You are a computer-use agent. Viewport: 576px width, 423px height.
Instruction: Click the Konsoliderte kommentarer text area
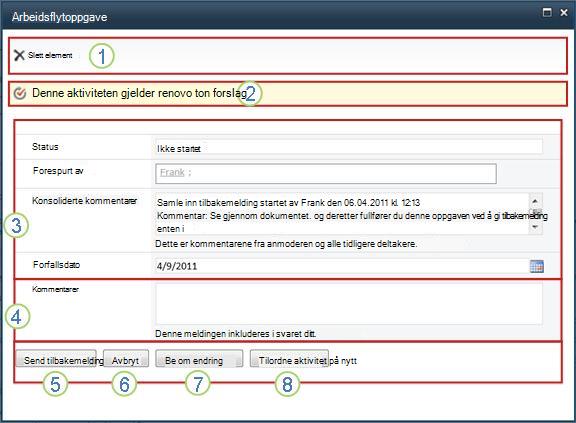342,214
